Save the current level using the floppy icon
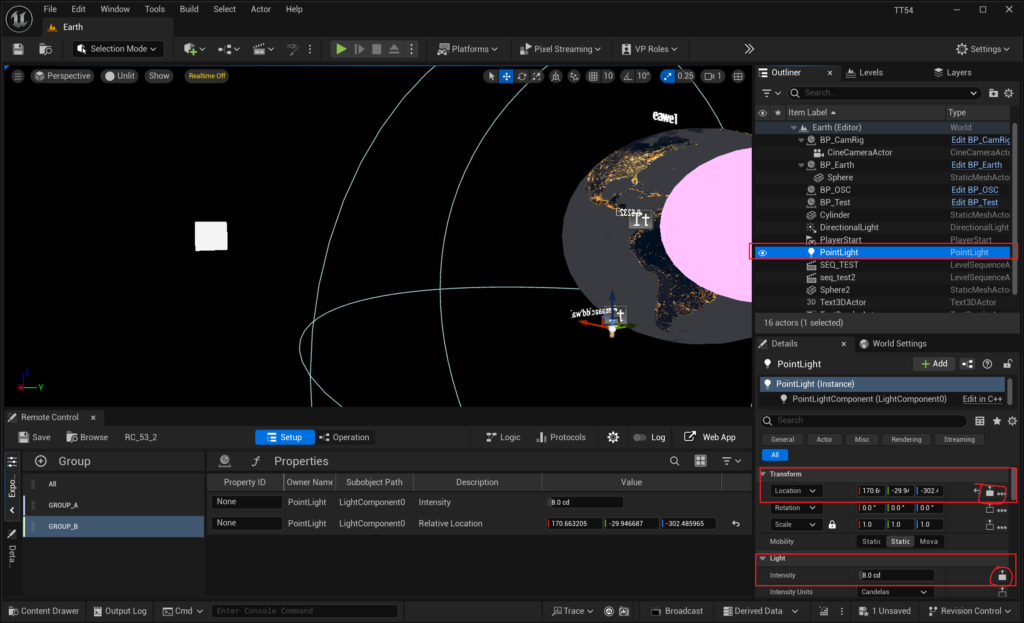Viewport: 1024px width, 623px height. tap(18, 49)
